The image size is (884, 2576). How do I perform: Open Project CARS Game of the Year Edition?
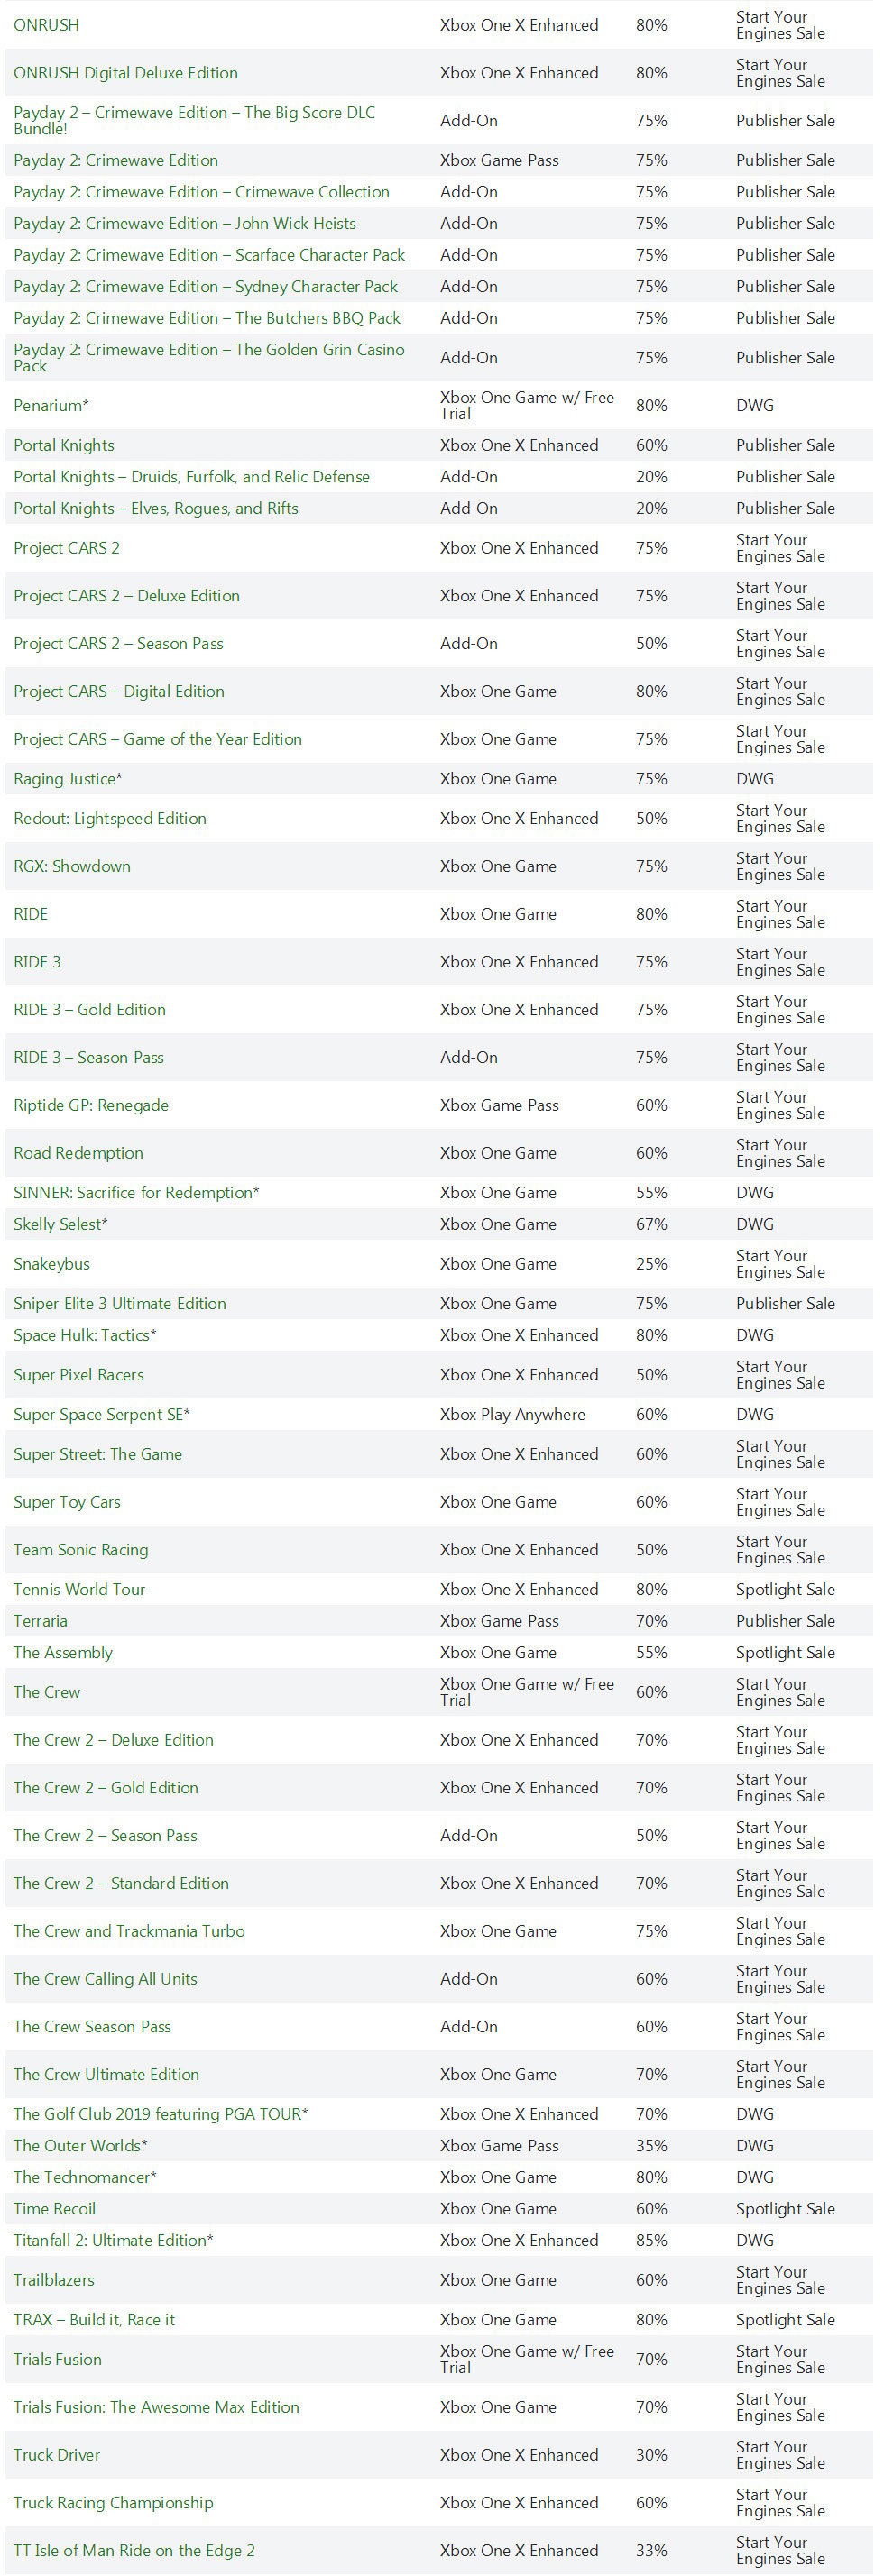[x=158, y=740]
